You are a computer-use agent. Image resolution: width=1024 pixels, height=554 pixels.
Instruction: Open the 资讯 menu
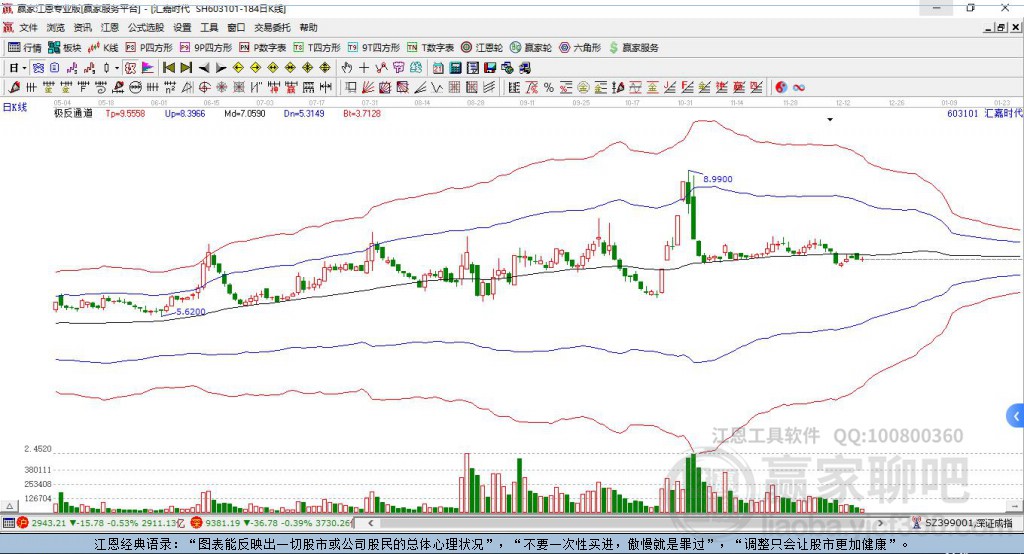(82, 27)
